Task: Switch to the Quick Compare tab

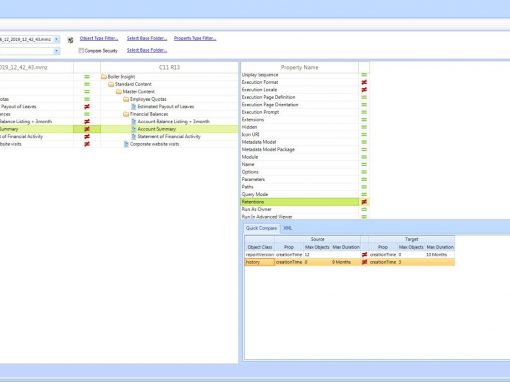Action: 261,228
